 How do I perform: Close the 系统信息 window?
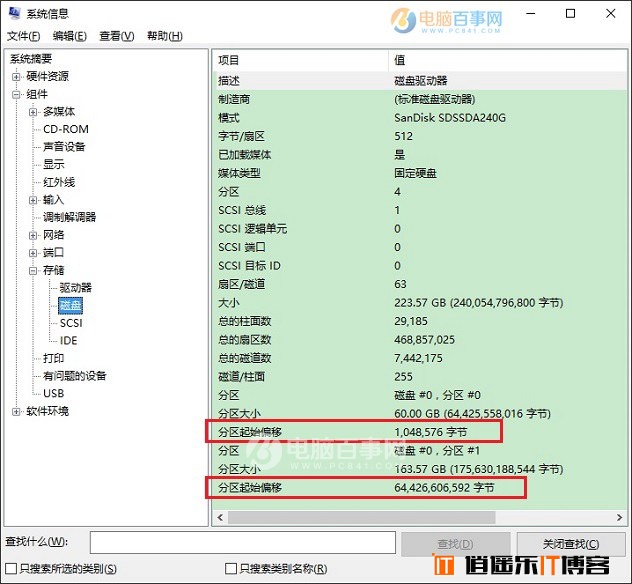coord(611,14)
